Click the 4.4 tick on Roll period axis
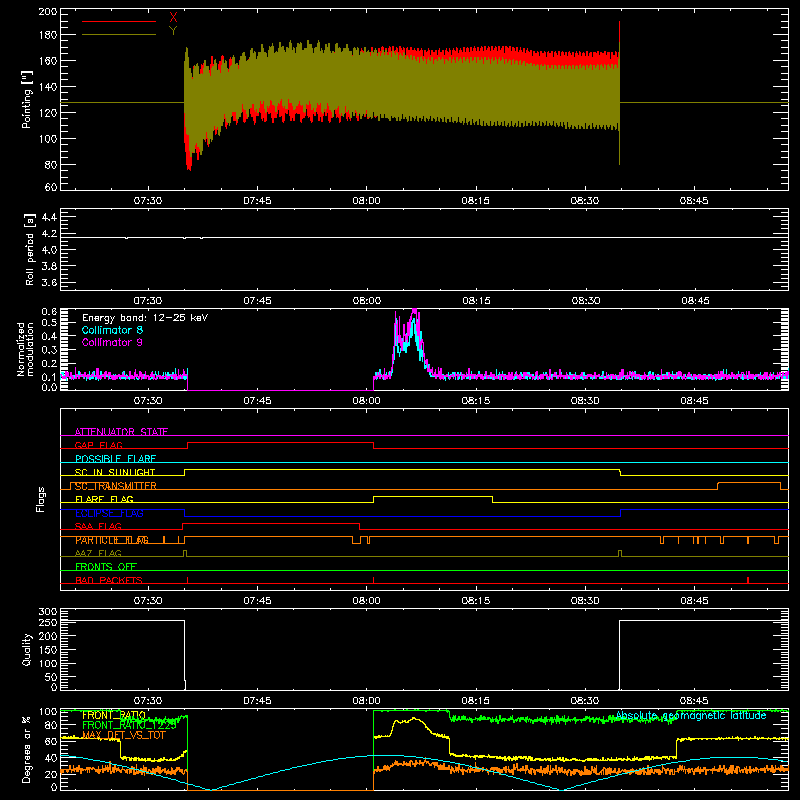 [49, 217]
